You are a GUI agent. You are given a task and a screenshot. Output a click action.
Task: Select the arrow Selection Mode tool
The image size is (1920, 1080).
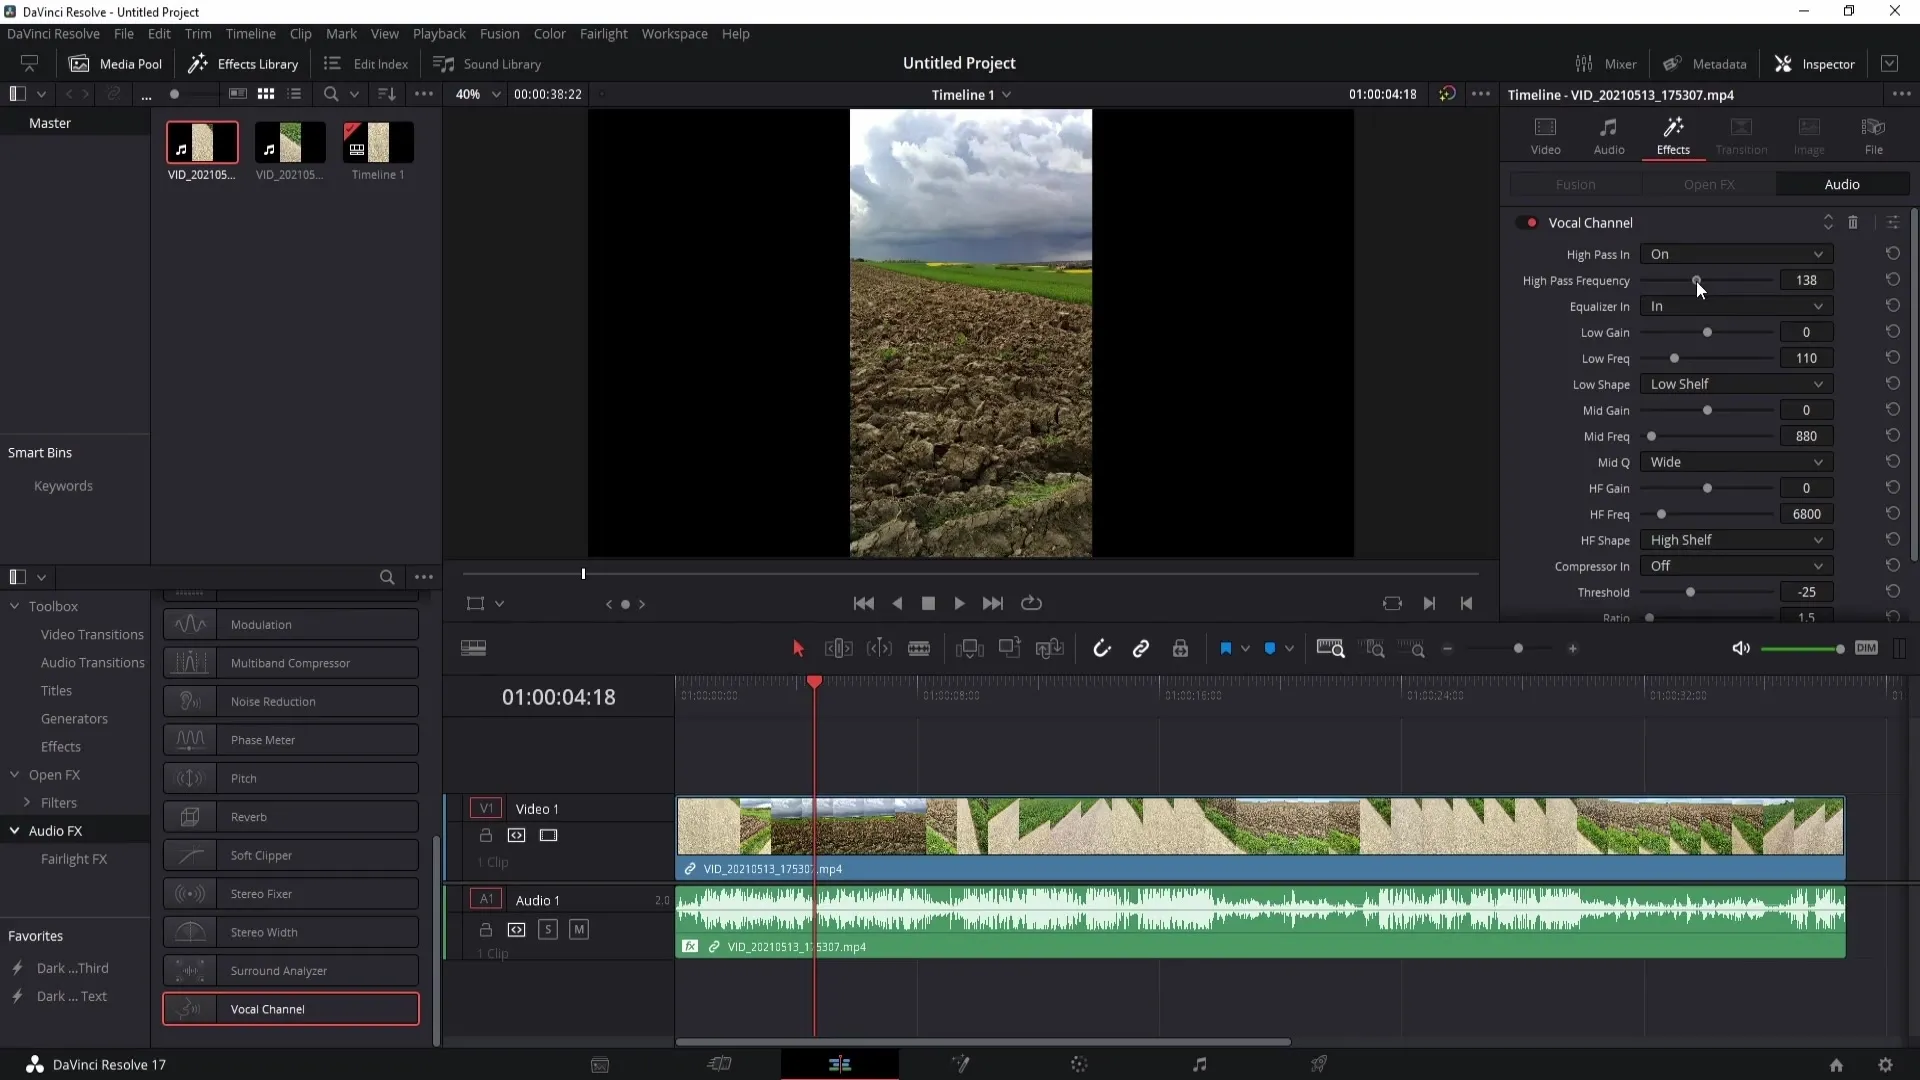pyautogui.click(x=798, y=649)
